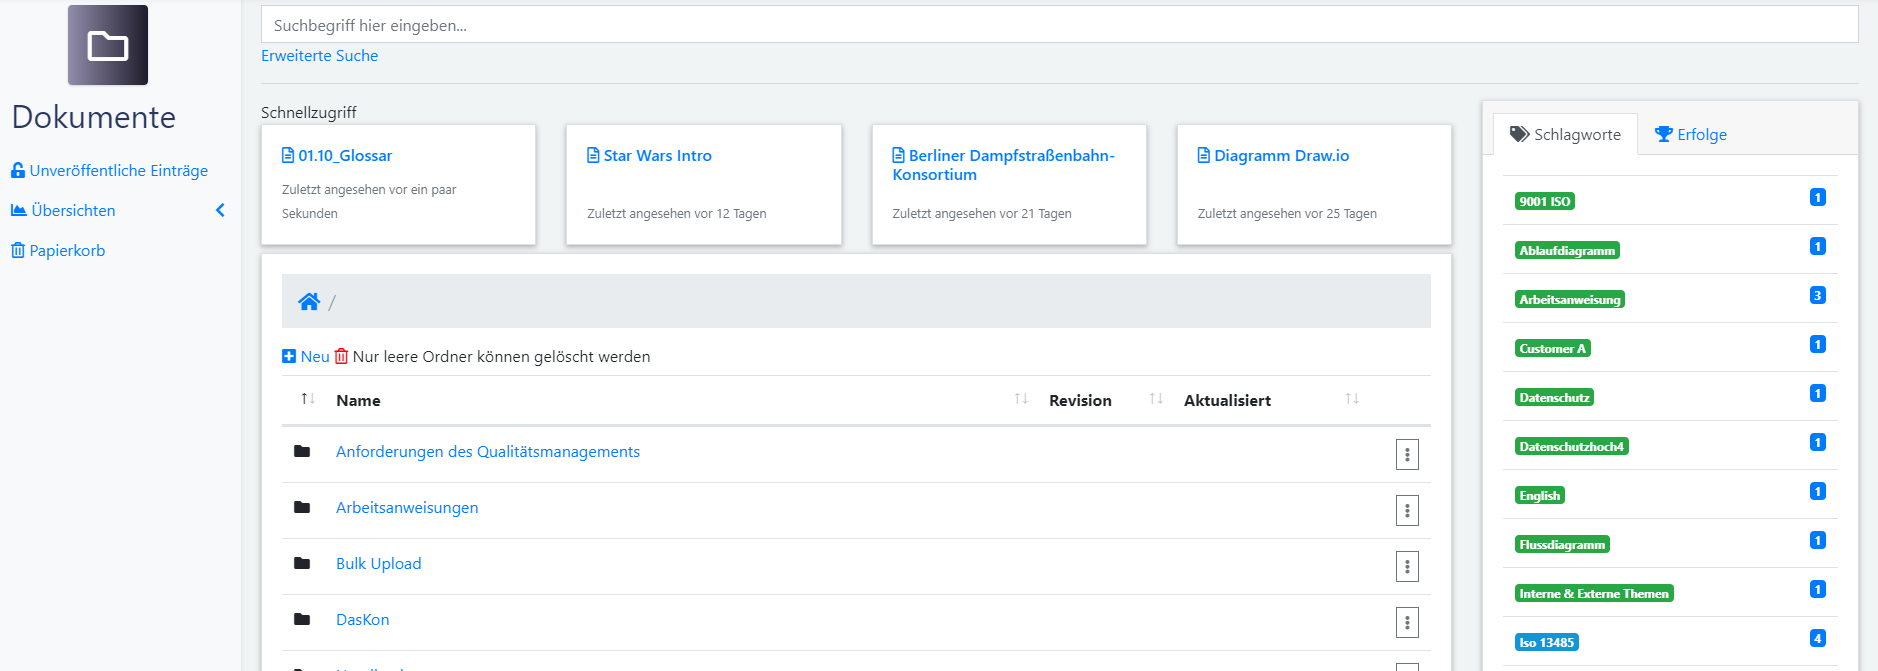Open the Arbeitsanweisungen folder
The width and height of the screenshot is (1878, 671).
tap(407, 508)
